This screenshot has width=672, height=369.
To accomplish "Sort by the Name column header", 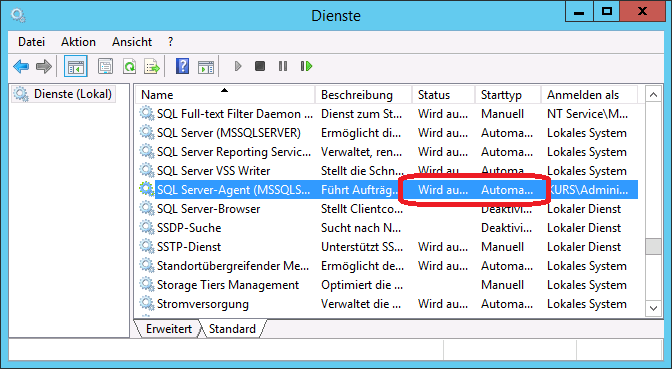I will tap(225, 95).
